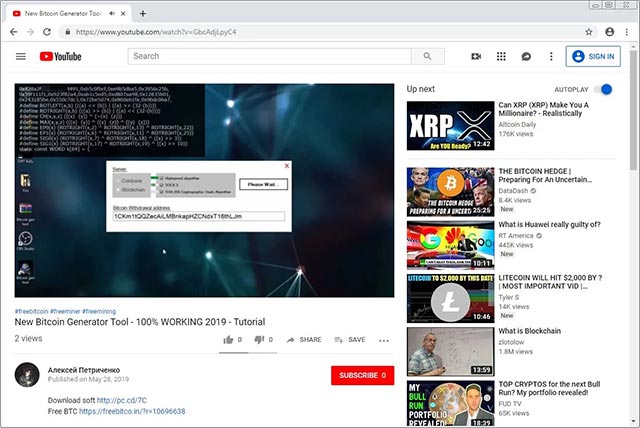Open more actions ellipsis under video

point(384,340)
